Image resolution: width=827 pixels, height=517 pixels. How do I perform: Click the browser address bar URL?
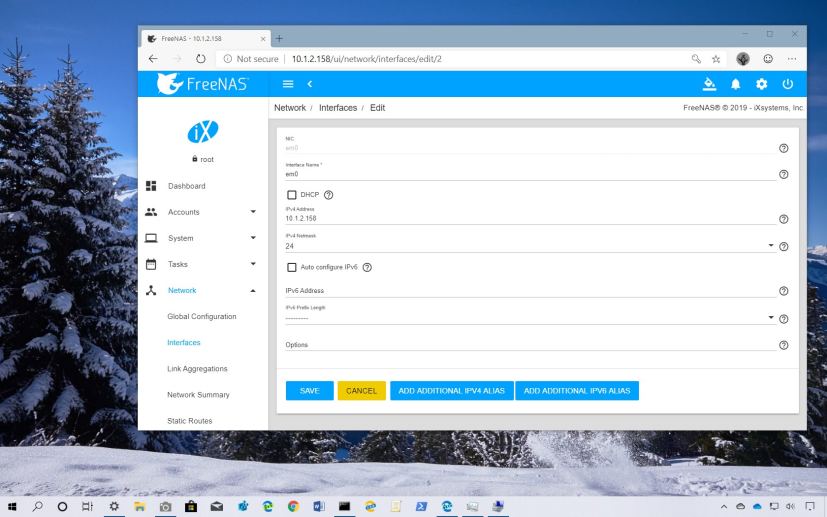click(x=367, y=59)
